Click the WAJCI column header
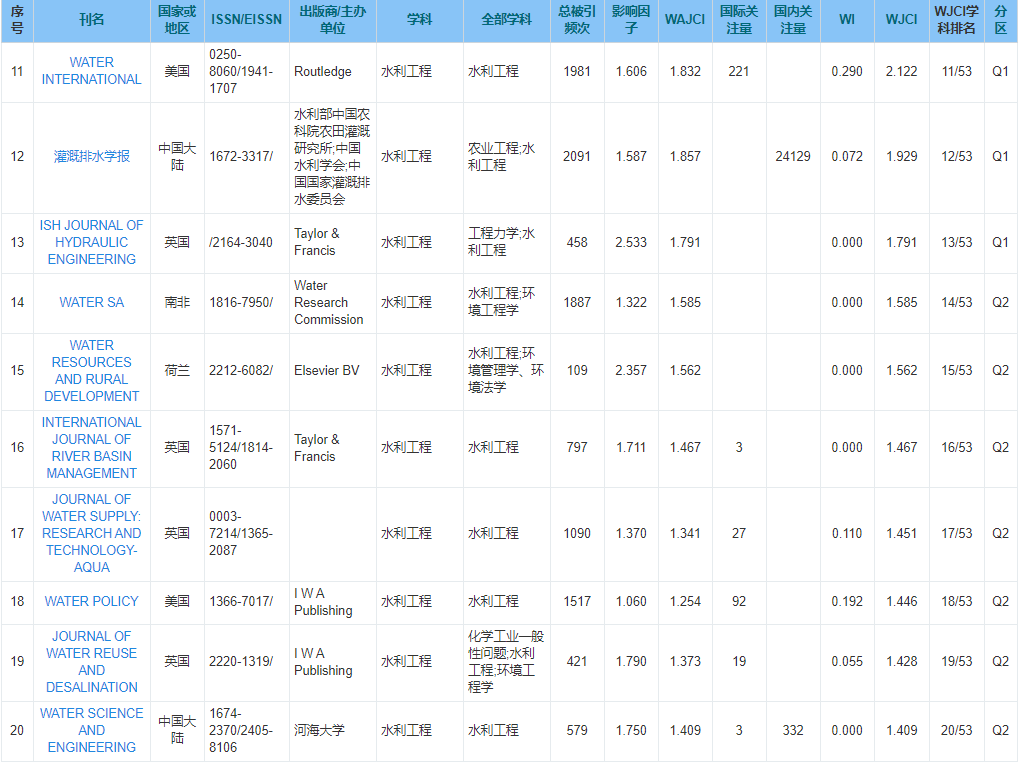1024x764 pixels. [x=685, y=20]
